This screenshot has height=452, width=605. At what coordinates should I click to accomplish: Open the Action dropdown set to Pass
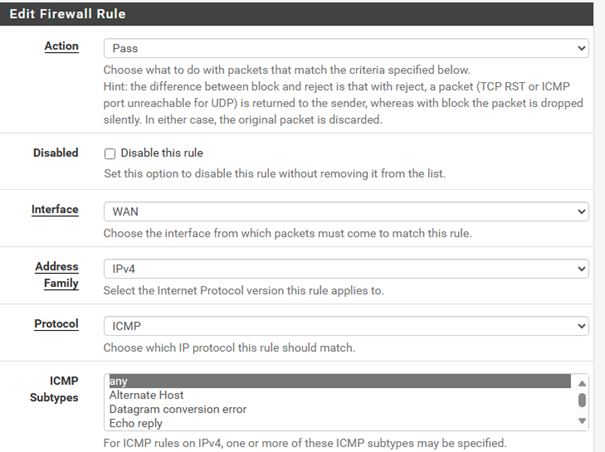(x=346, y=48)
